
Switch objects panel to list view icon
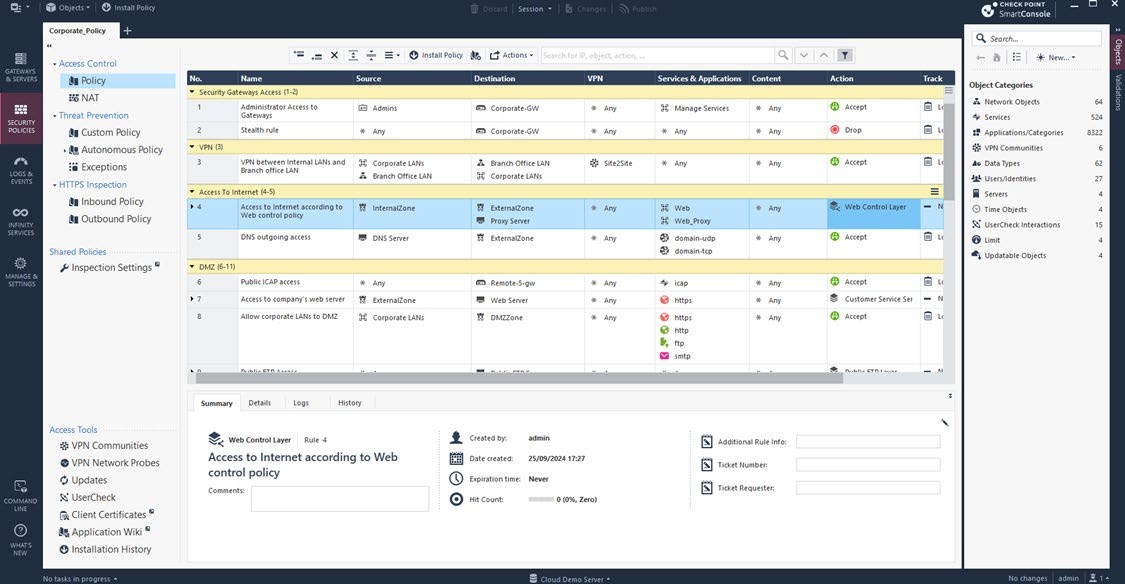(1017, 57)
